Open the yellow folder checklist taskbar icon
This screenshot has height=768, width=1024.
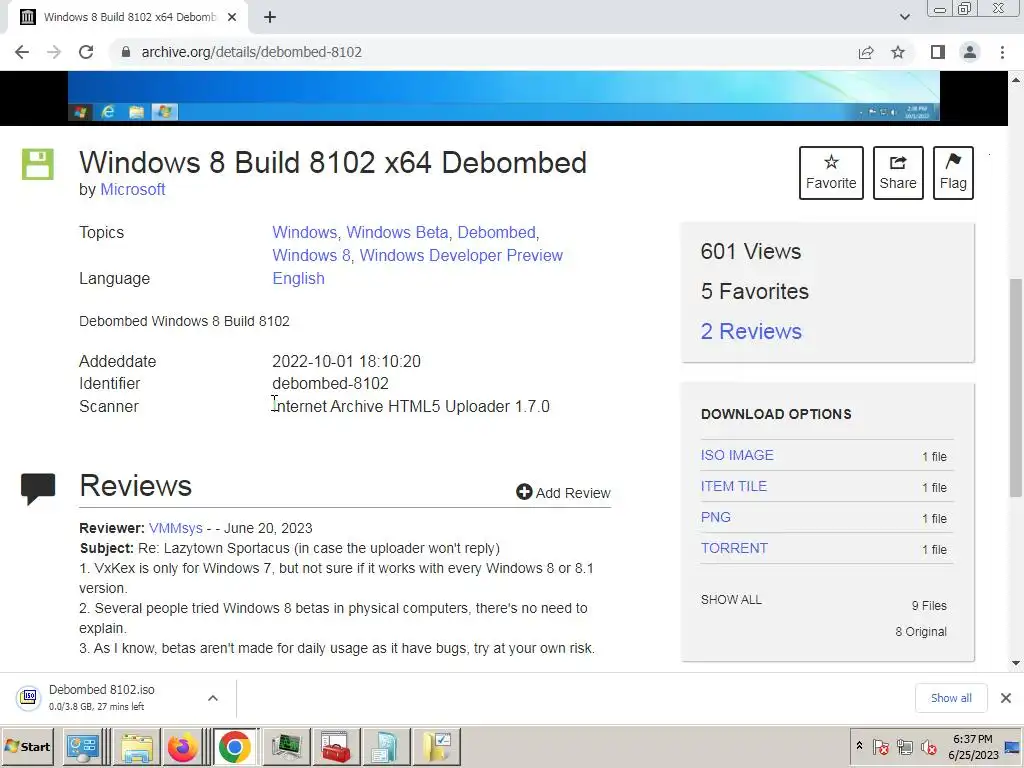(x=437, y=746)
